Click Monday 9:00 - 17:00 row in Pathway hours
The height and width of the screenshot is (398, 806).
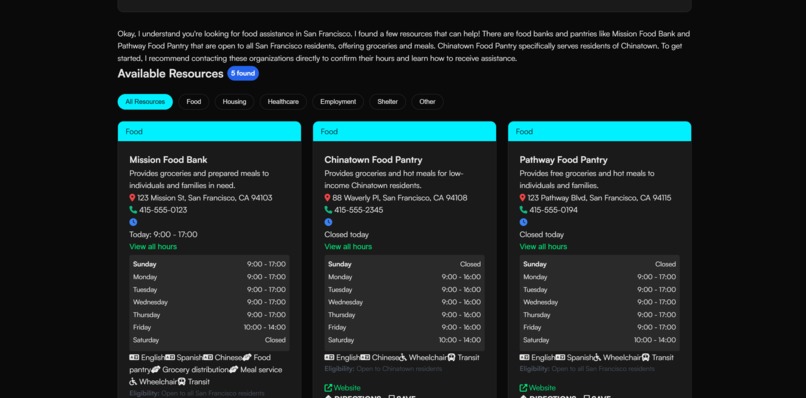click(x=599, y=277)
